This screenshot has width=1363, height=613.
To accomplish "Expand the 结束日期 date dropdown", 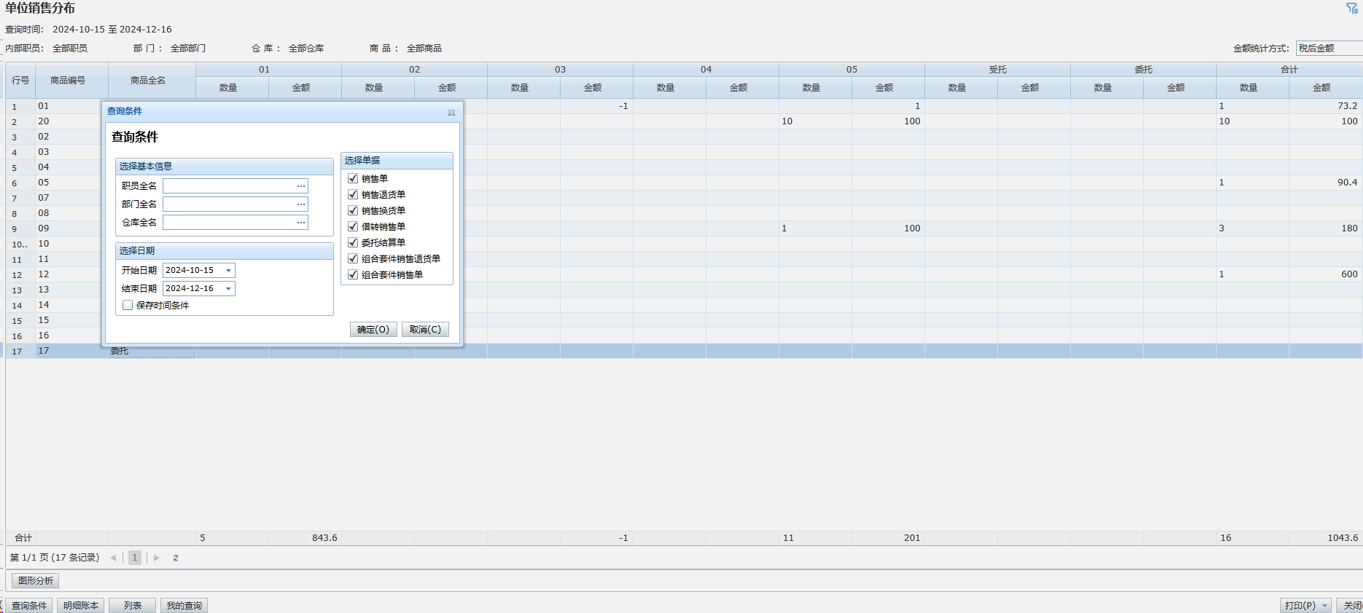I will pyautogui.click(x=228, y=289).
